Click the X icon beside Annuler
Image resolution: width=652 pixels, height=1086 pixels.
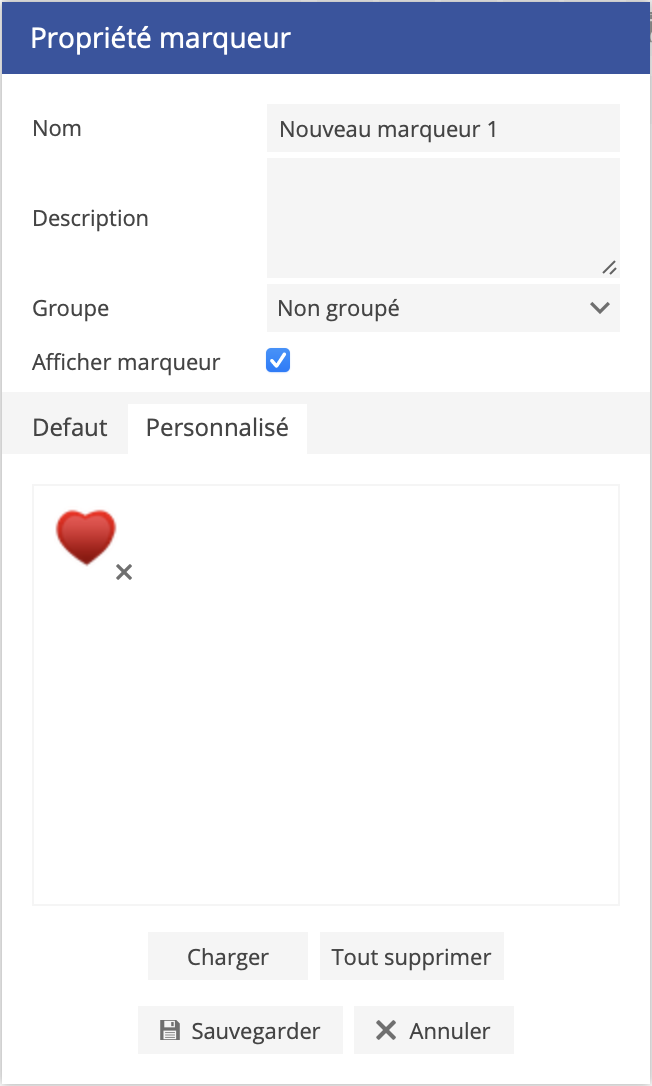click(385, 1030)
